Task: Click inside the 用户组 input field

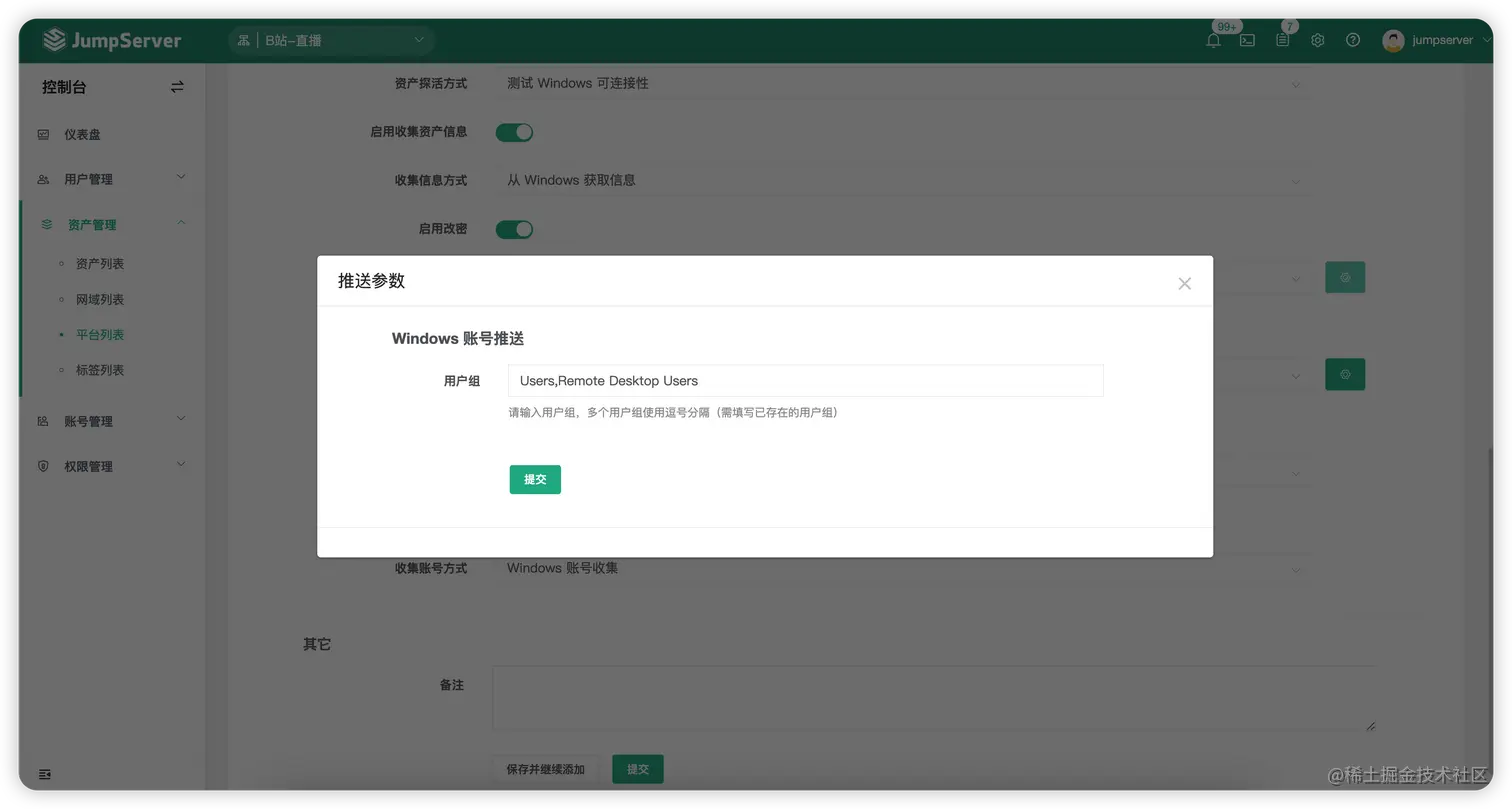Action: [x=805, y=380]
